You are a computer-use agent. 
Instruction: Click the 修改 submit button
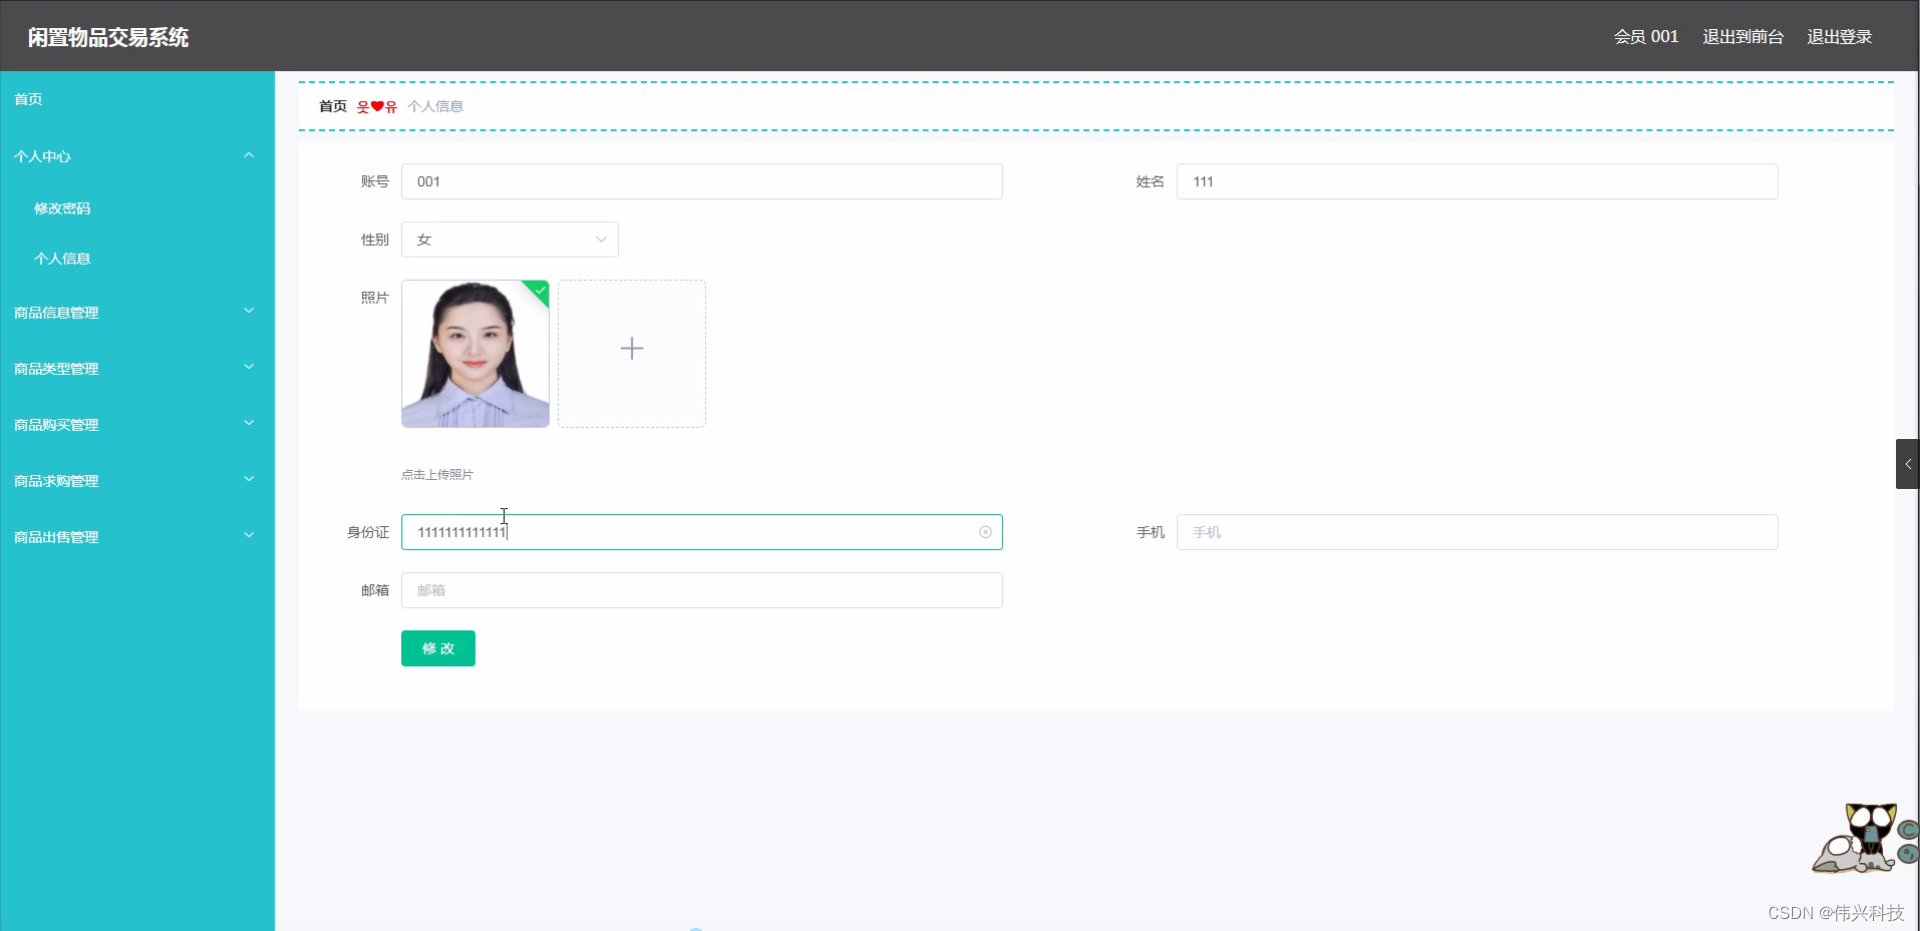[x=437, y=648]
